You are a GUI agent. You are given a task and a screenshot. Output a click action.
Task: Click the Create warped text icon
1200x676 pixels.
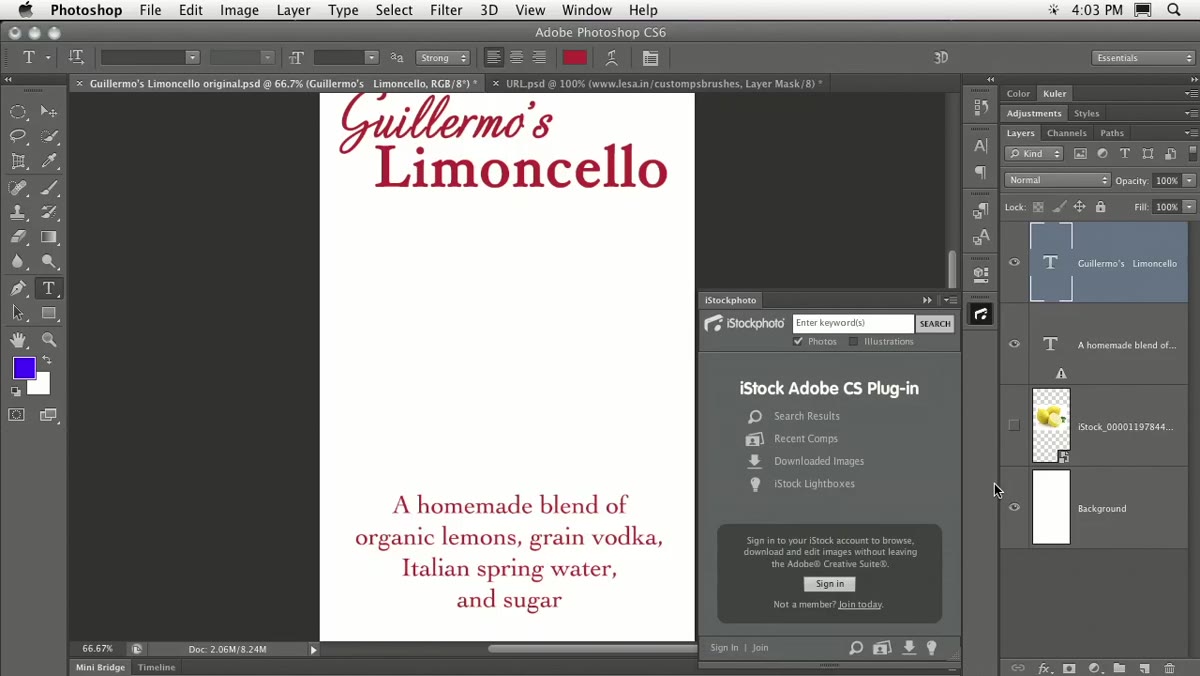point(612,58)
